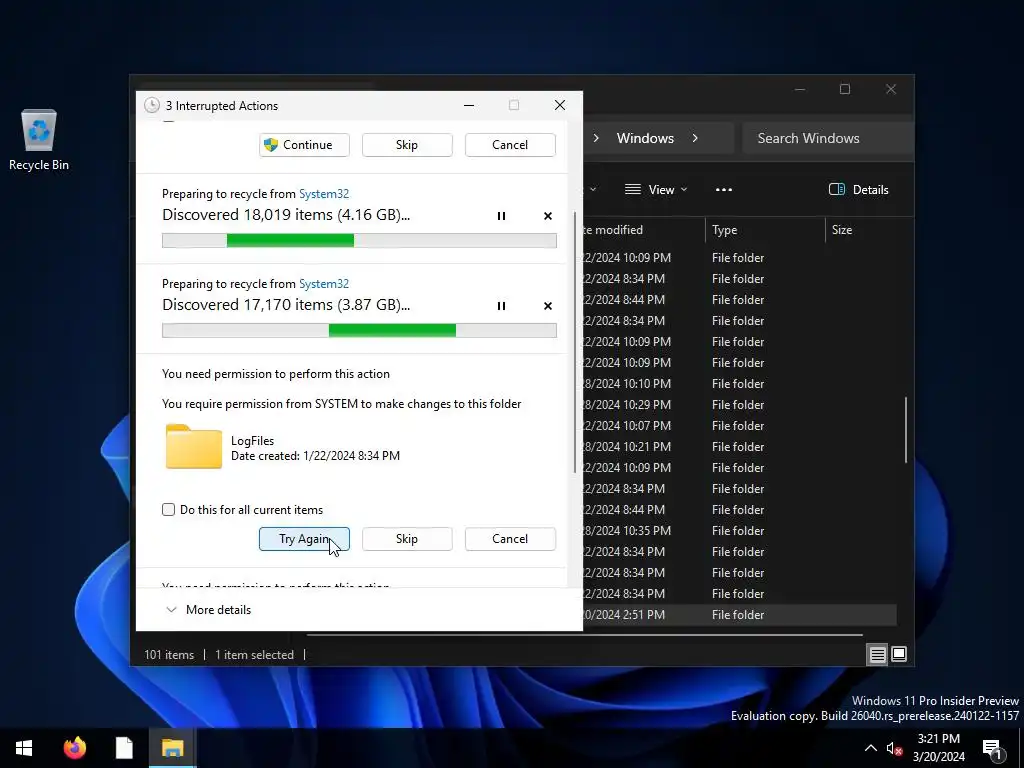1024x768 pixels.
Task: Expand More details section
Action: (208, 610)
